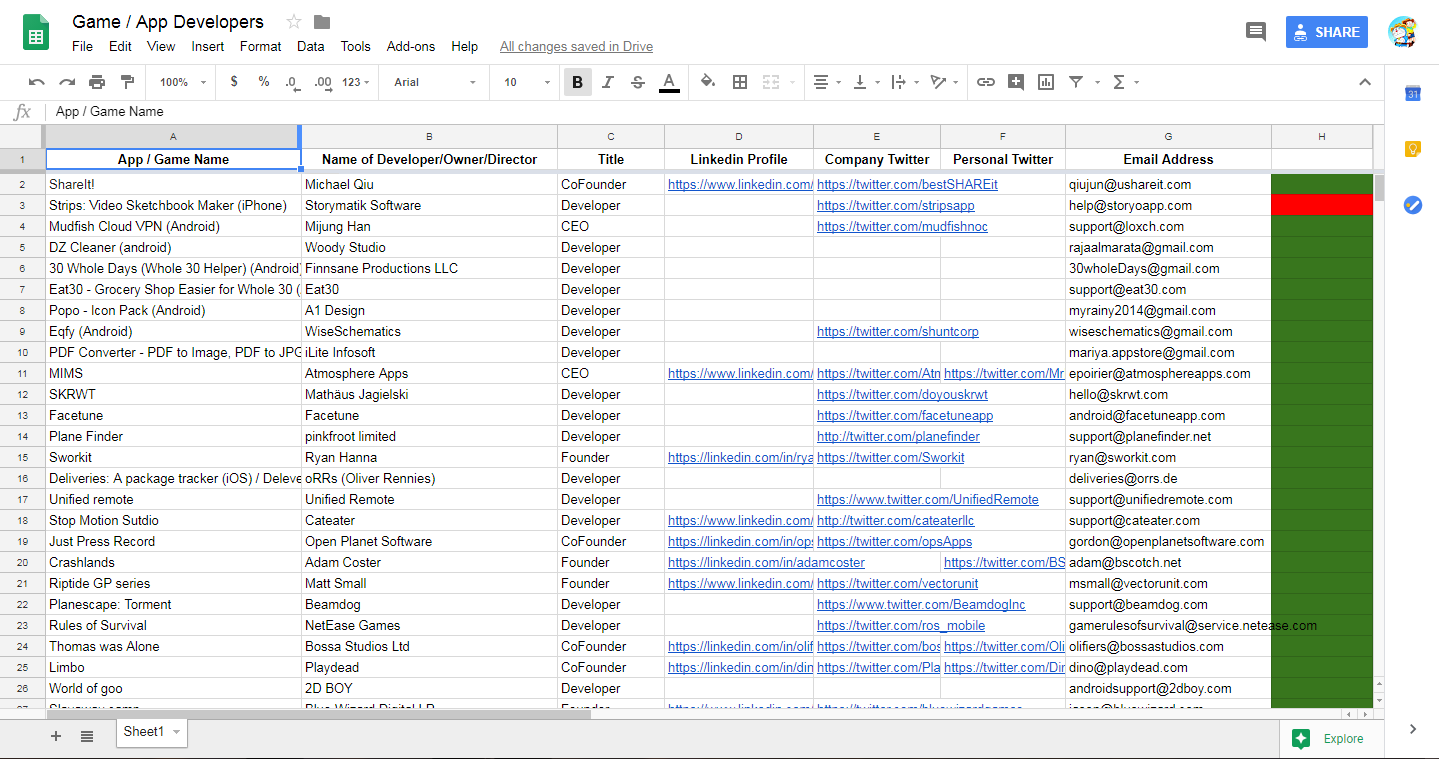Select the Paint format tool
1439x759 pixels.
127,82
